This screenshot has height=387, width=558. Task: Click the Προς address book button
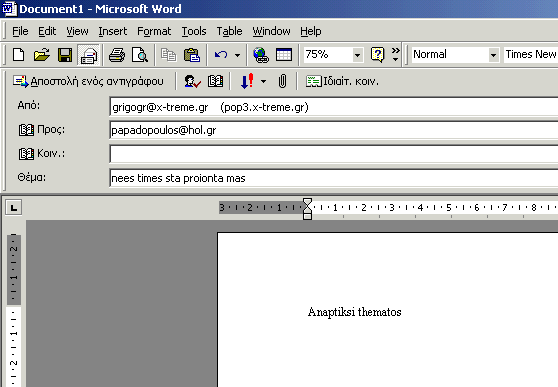coord(42,130)
